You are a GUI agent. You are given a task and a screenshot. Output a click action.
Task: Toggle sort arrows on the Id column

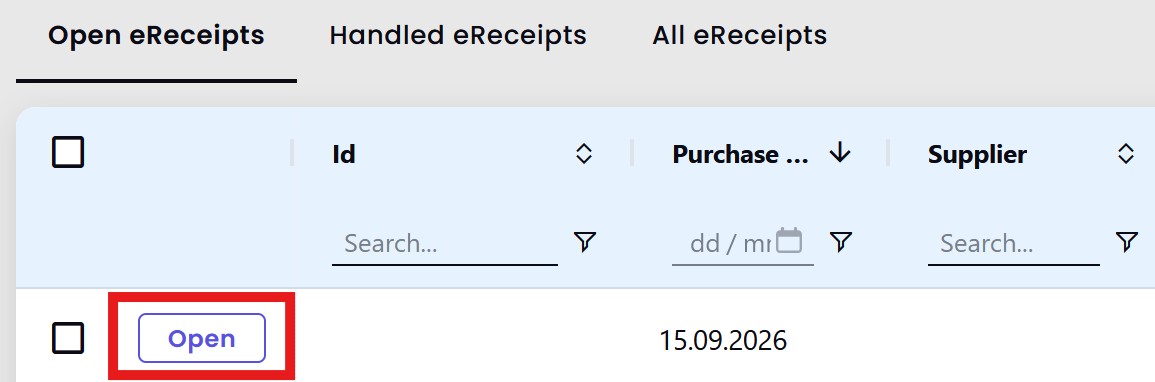[583, 154]
